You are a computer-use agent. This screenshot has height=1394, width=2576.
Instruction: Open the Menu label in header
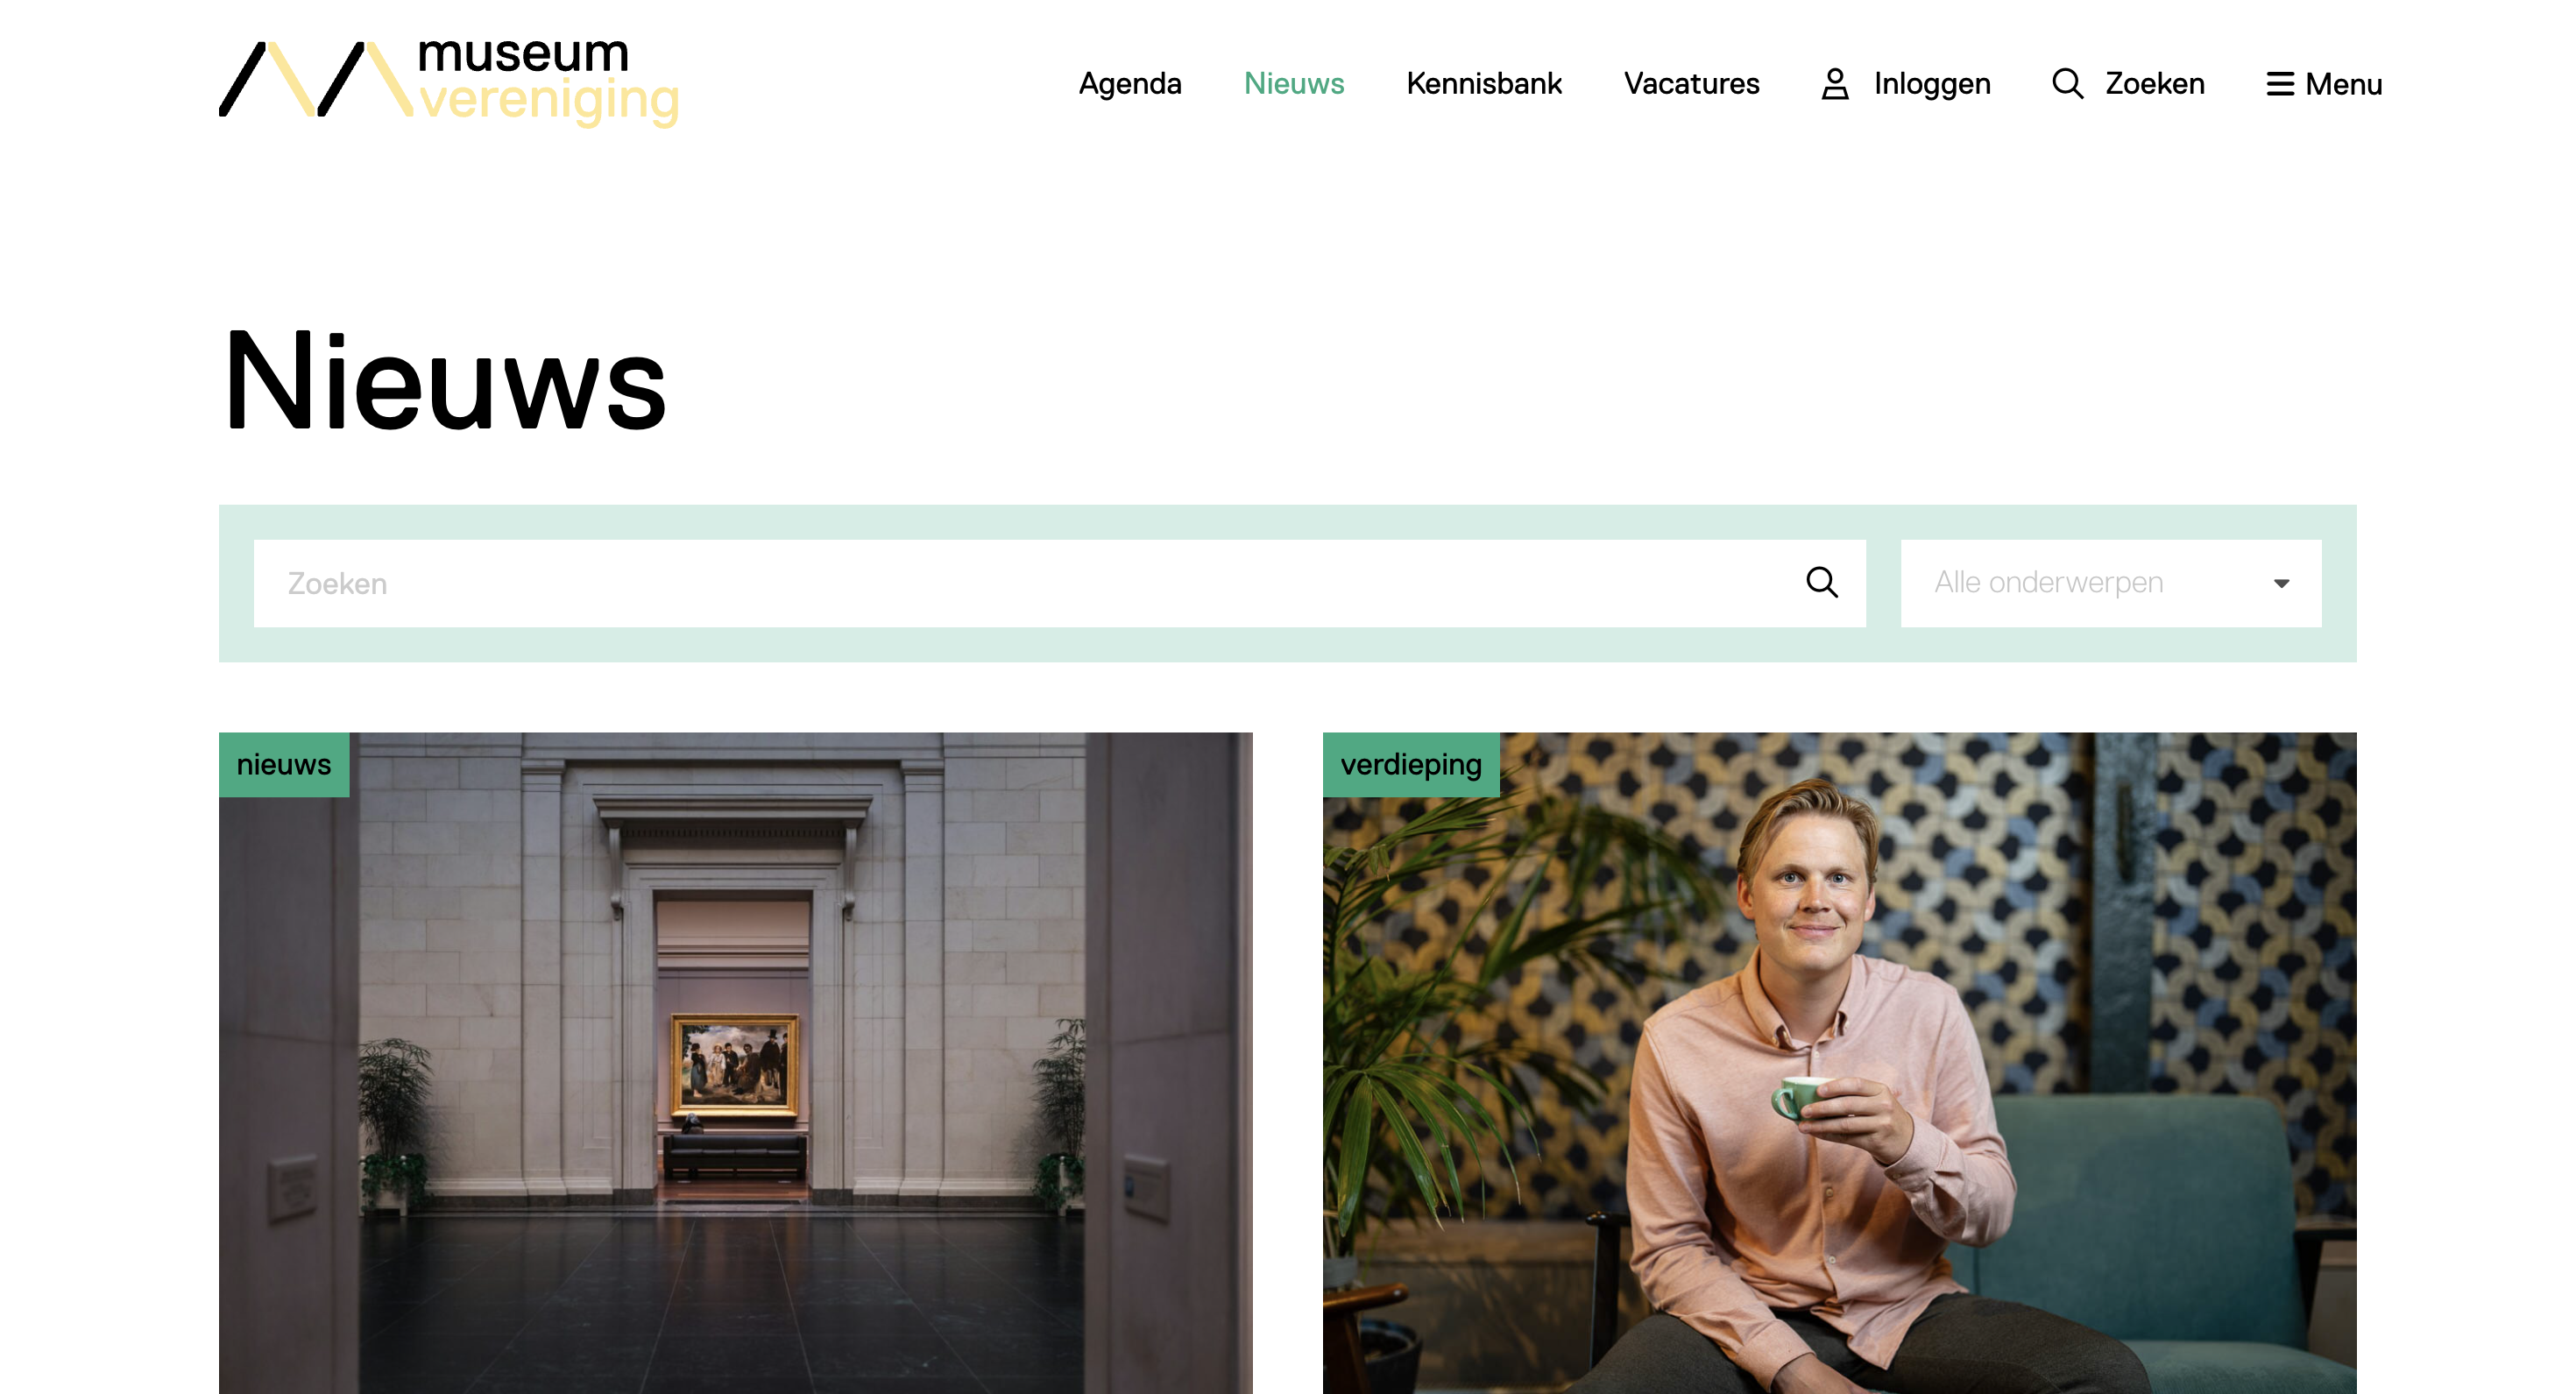tap(2343, 84)
